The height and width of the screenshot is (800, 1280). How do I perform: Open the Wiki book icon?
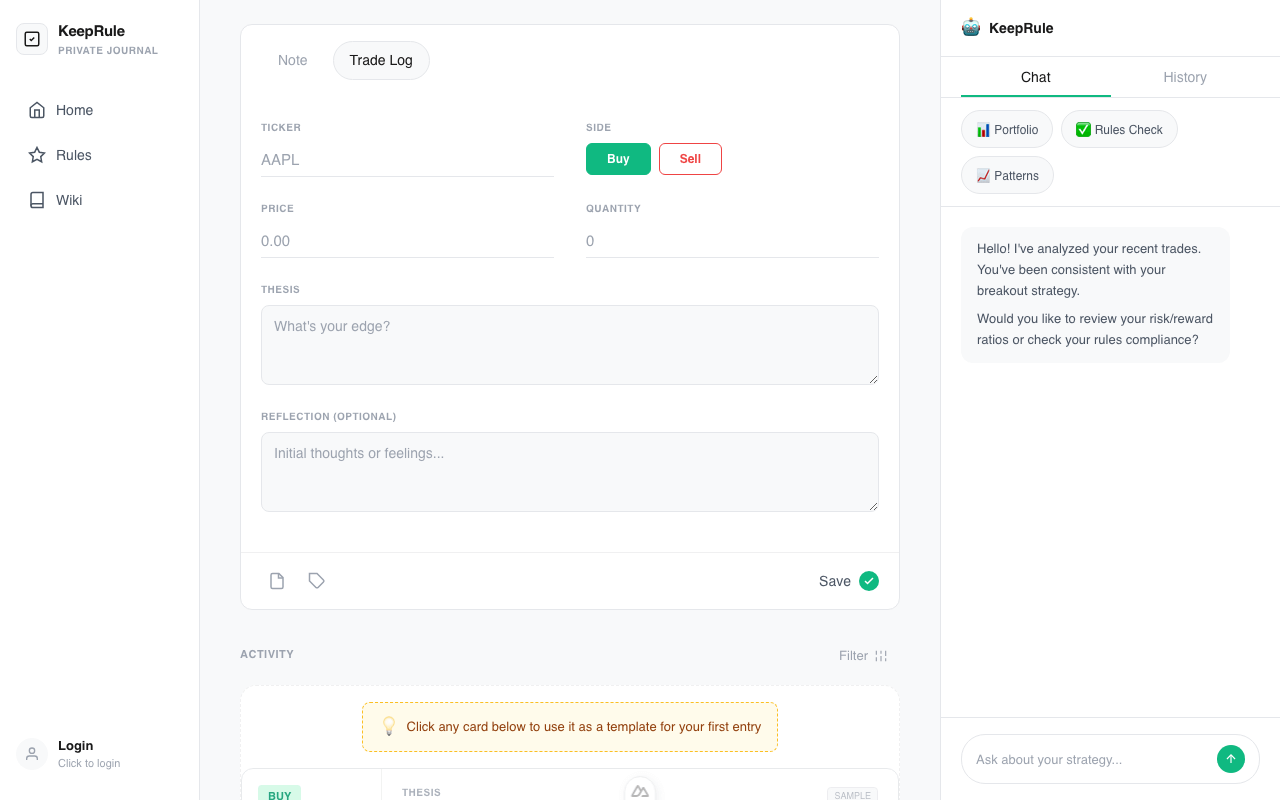(x=36, y=200)
